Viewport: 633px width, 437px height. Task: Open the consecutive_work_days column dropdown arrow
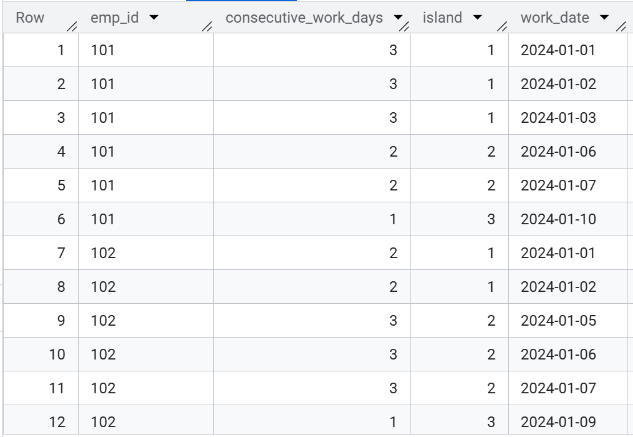coord(398,17)
